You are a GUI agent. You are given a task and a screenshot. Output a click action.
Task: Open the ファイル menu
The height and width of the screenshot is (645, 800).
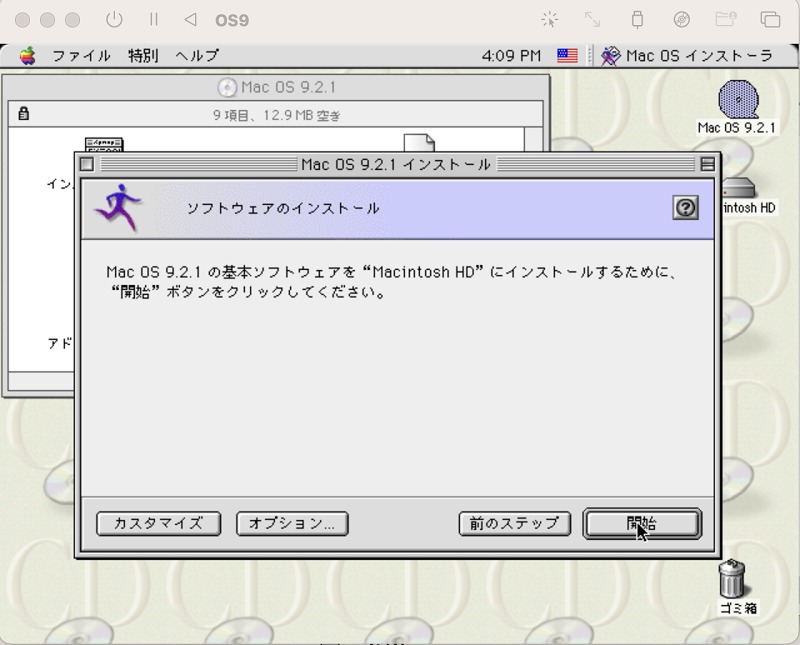coord(82,56)
